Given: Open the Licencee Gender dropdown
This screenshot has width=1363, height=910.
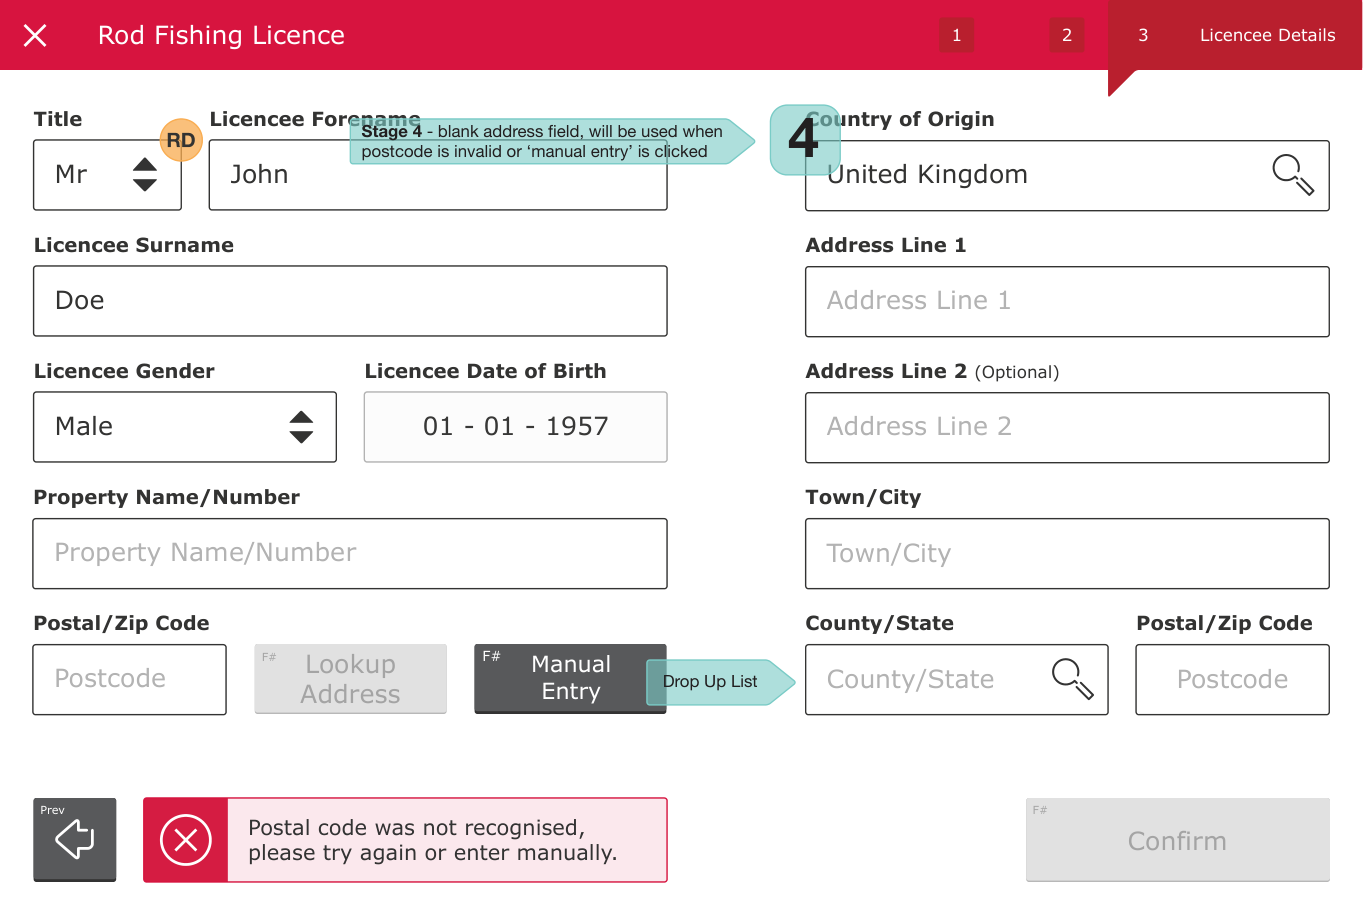Looking at the screenshot, I should (x=185, y=427).
